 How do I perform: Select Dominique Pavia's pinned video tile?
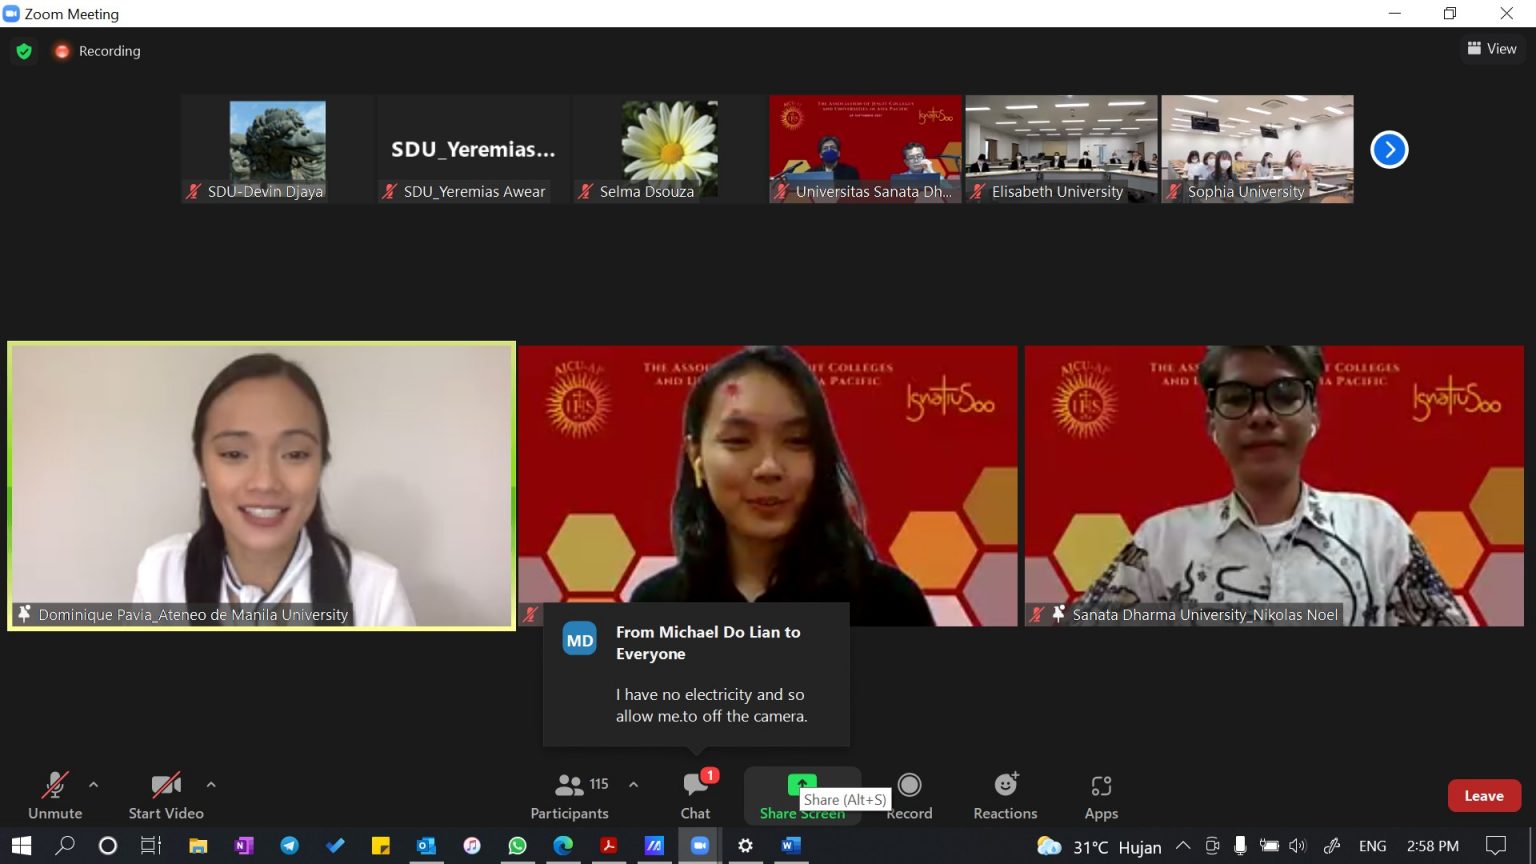point(262,486)
